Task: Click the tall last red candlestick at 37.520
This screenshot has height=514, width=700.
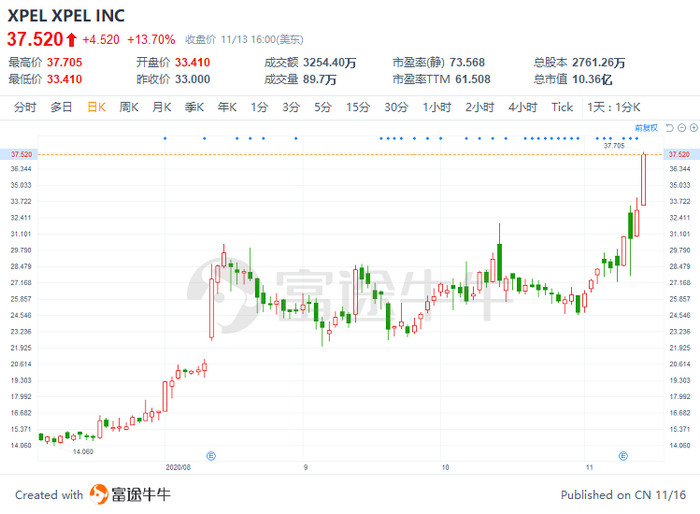Action: [x=643, y=180]
